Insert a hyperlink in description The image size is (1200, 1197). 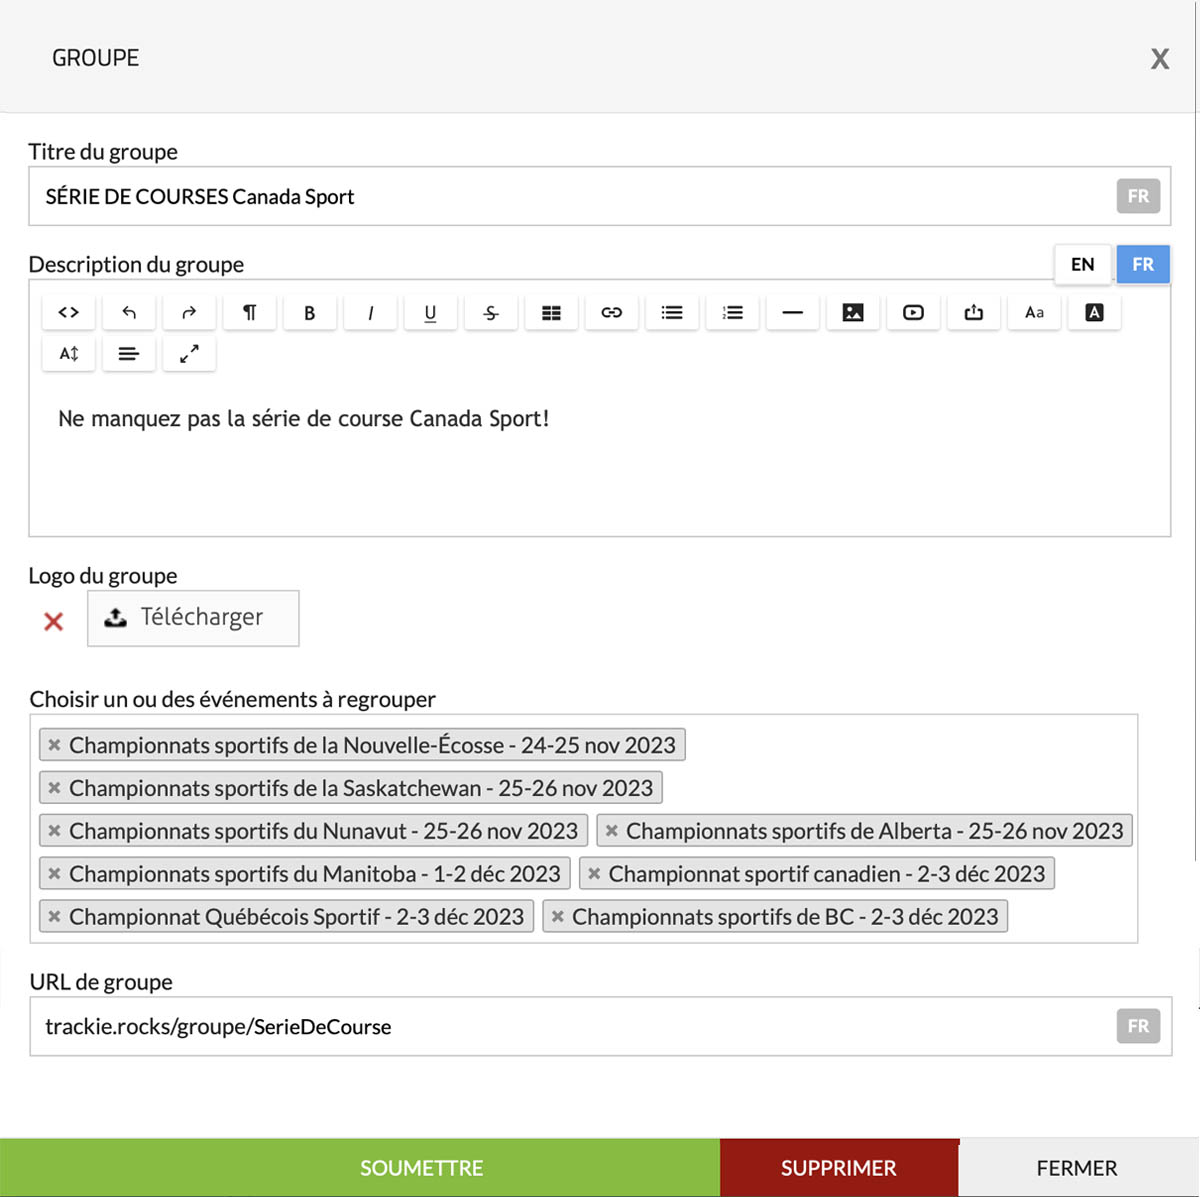click(x=611, y=313)
